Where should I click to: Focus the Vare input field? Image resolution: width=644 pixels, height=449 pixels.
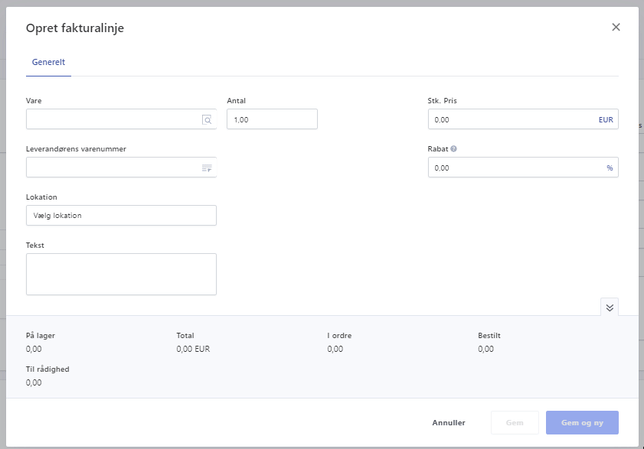point(112,120)
